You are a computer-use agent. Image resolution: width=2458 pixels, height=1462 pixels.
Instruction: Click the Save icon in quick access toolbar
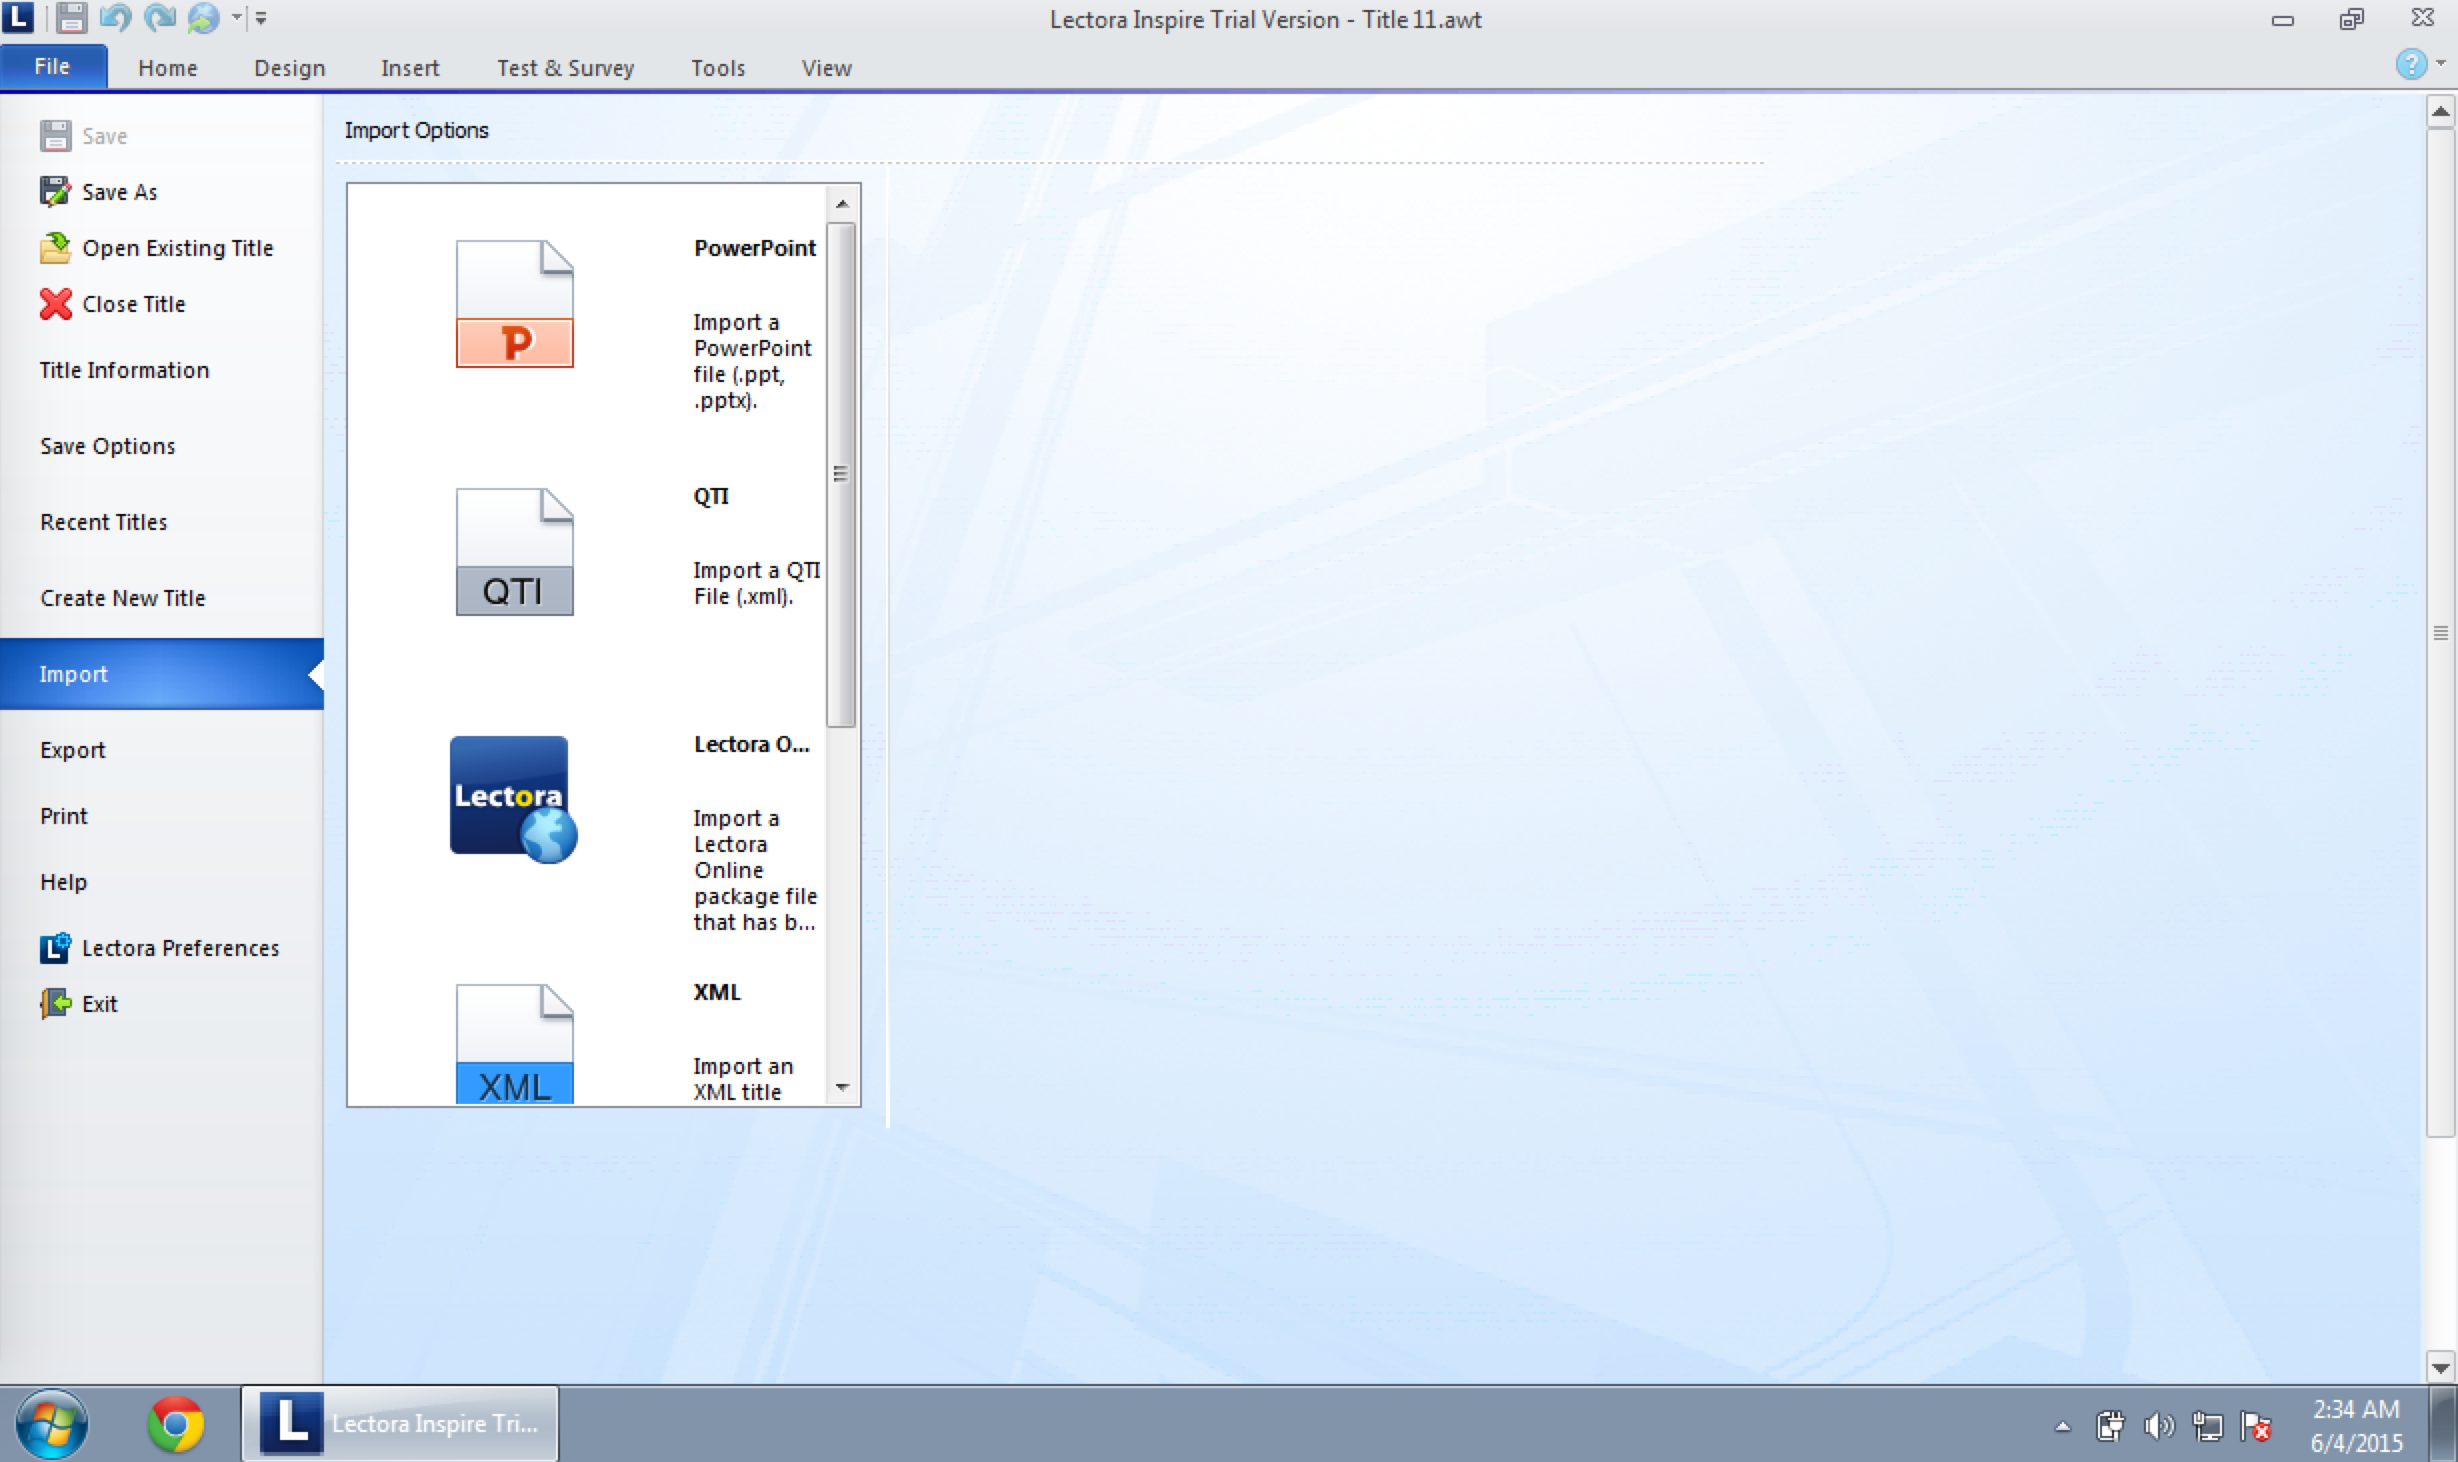(71, 18)
